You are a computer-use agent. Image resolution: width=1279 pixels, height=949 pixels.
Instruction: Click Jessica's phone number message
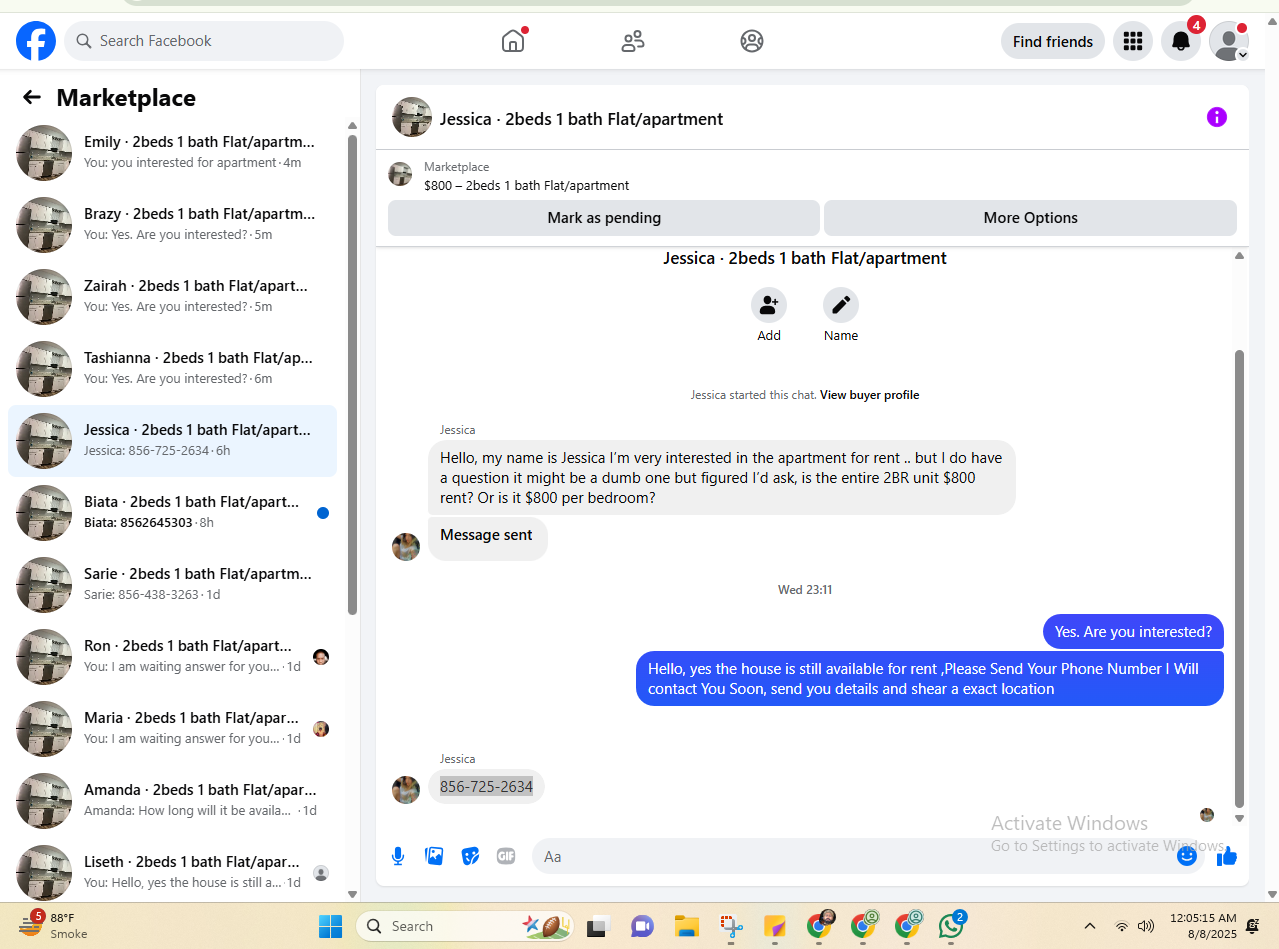tap(486, 787)
